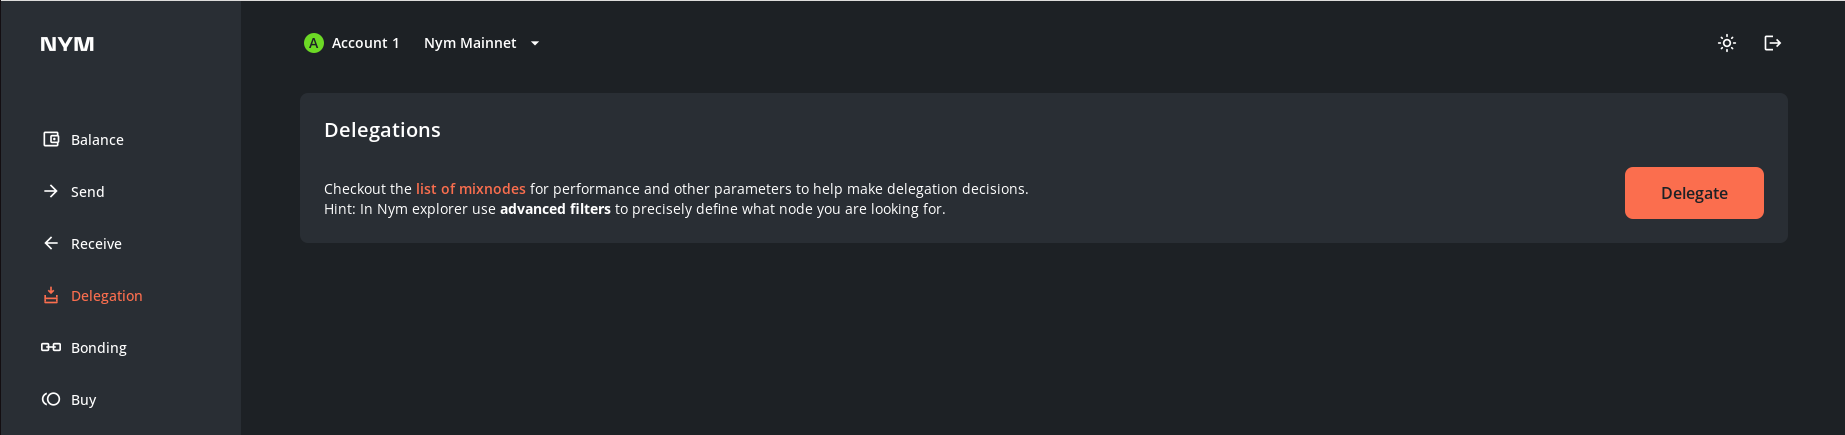
Task: Open the Account 1 switcher
Action: (x=365, y=43)
